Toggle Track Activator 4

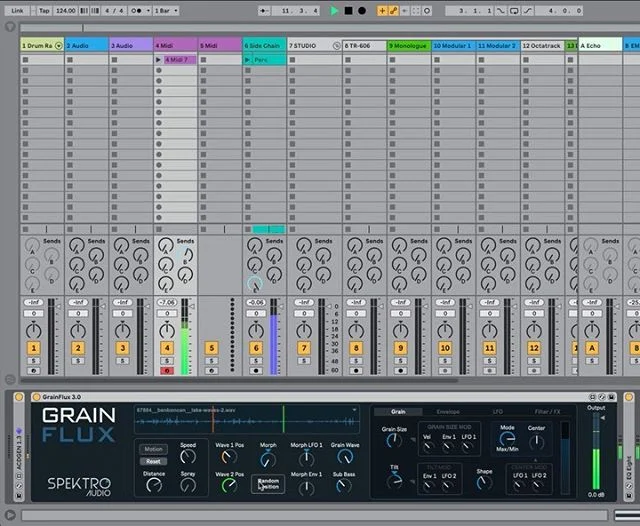pyautogui.click(x=167, y=348)
